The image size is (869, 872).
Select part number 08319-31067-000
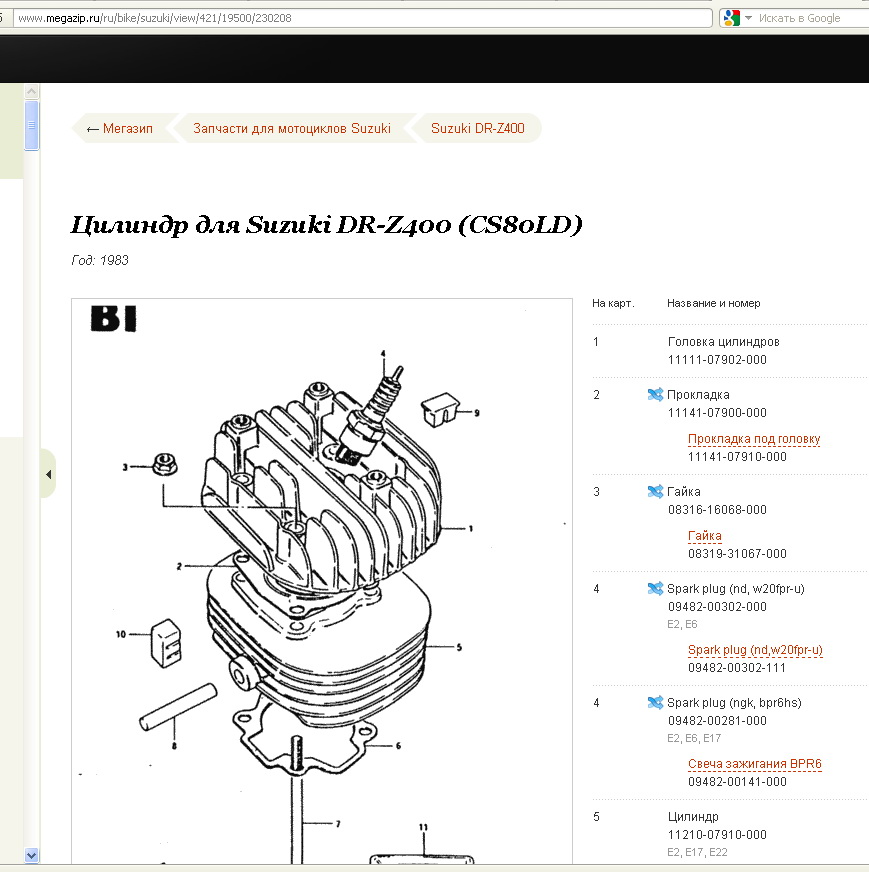pos(737,553)
